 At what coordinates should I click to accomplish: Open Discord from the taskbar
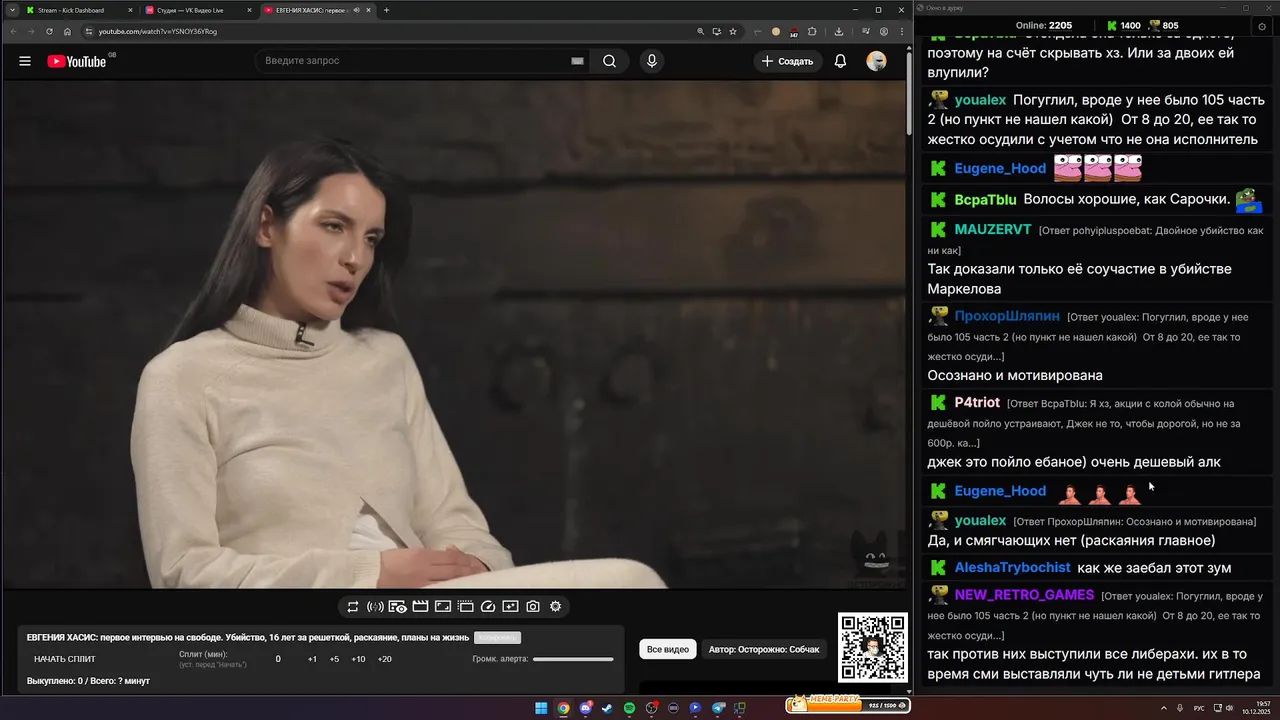[x=586, y=708]
